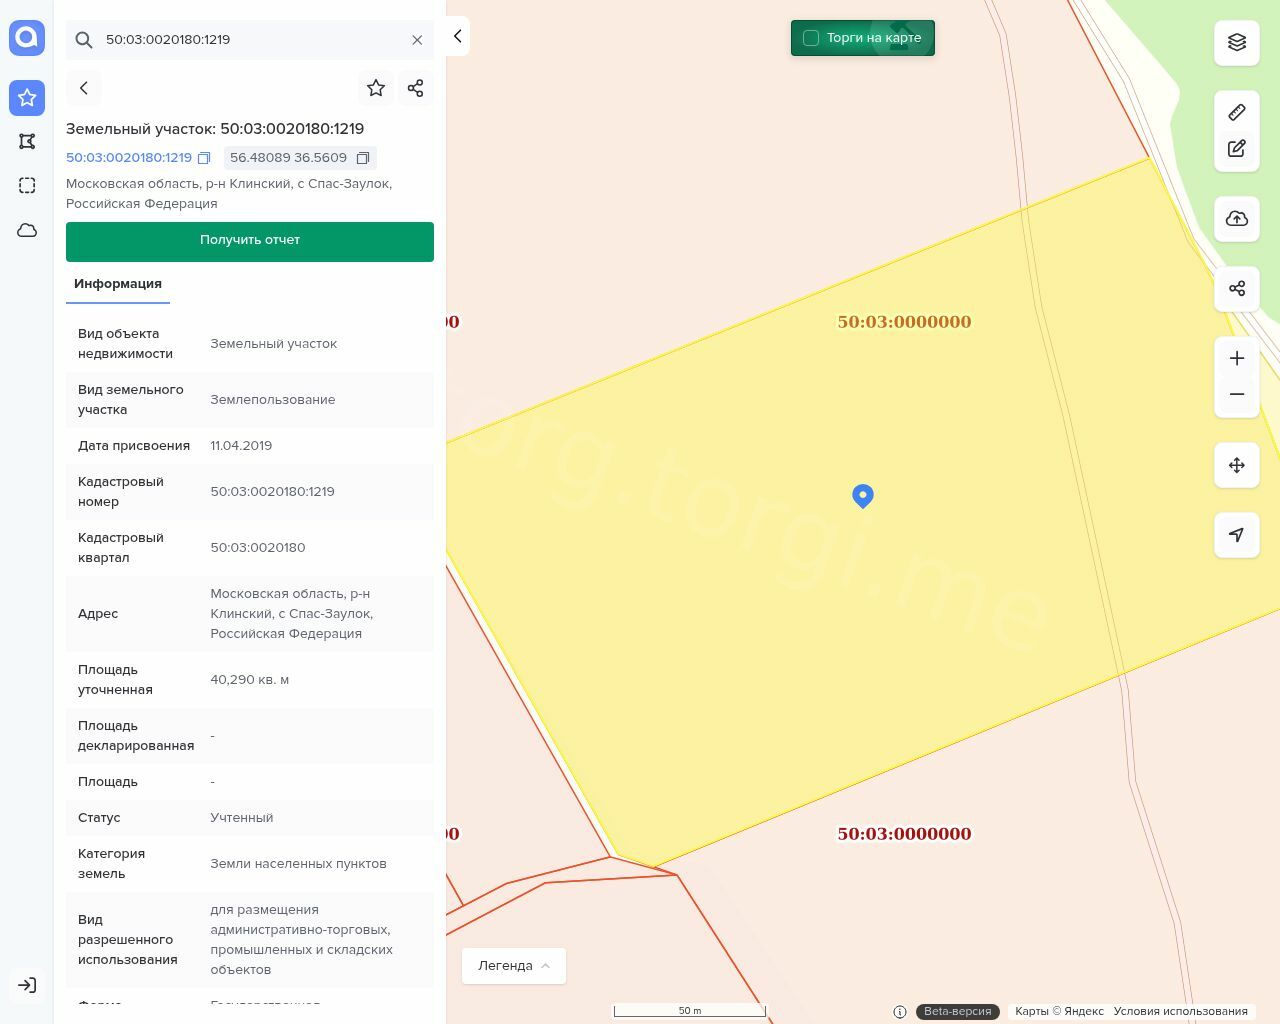The image size is (1280, 1024).
Task: Collapse the left information panel
Action: pyautogui.click(x=457, y=36)
